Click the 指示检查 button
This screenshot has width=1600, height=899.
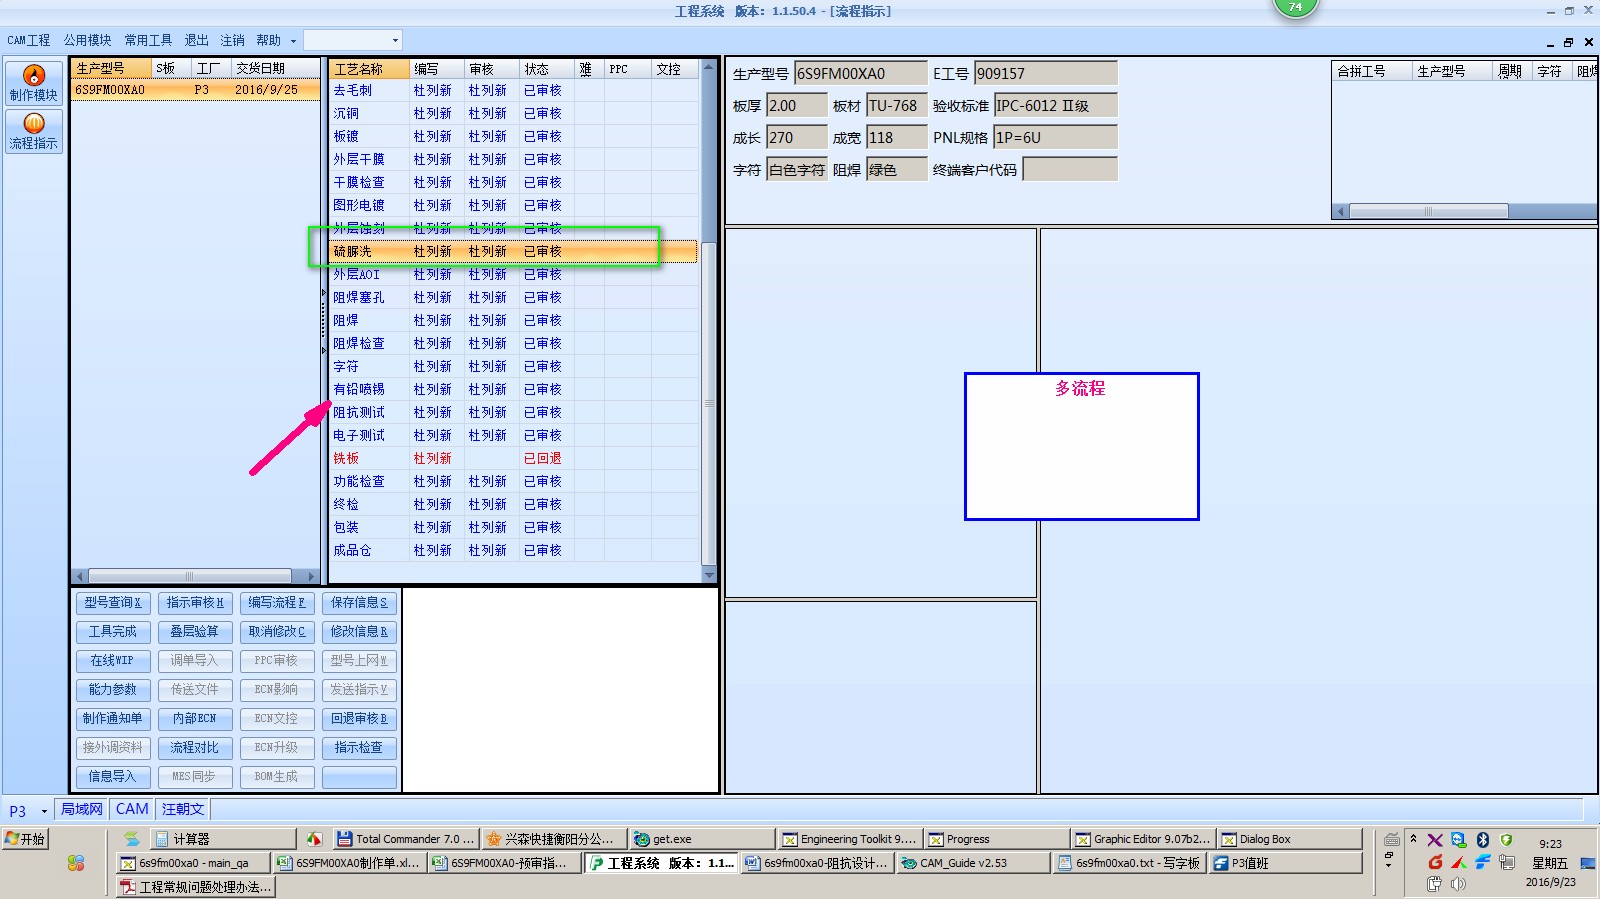pos(359,748)
